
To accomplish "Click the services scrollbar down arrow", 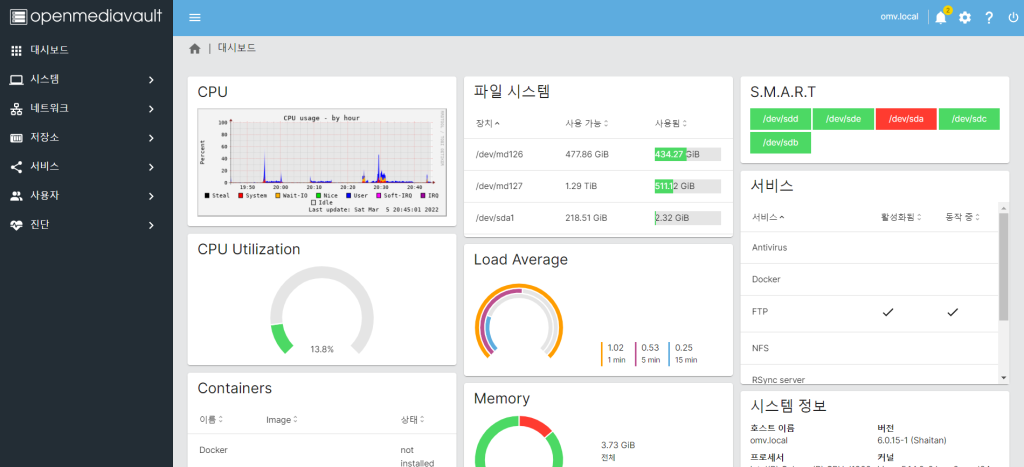I will [x=1003, y=378].
